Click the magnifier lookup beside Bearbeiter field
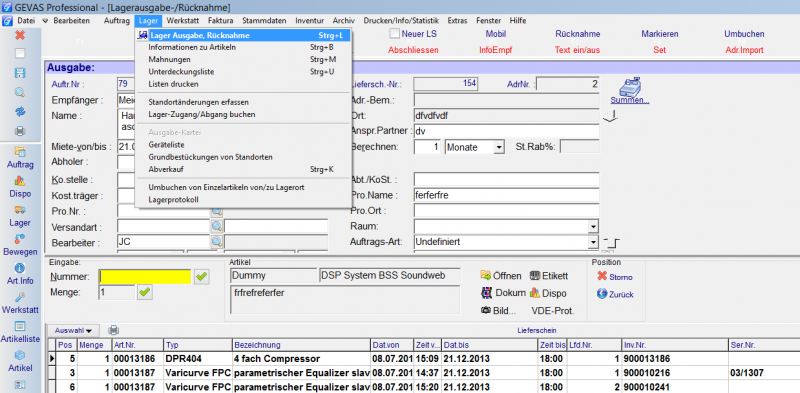Screen dimensions: 800x393 [x=217, y=242]
